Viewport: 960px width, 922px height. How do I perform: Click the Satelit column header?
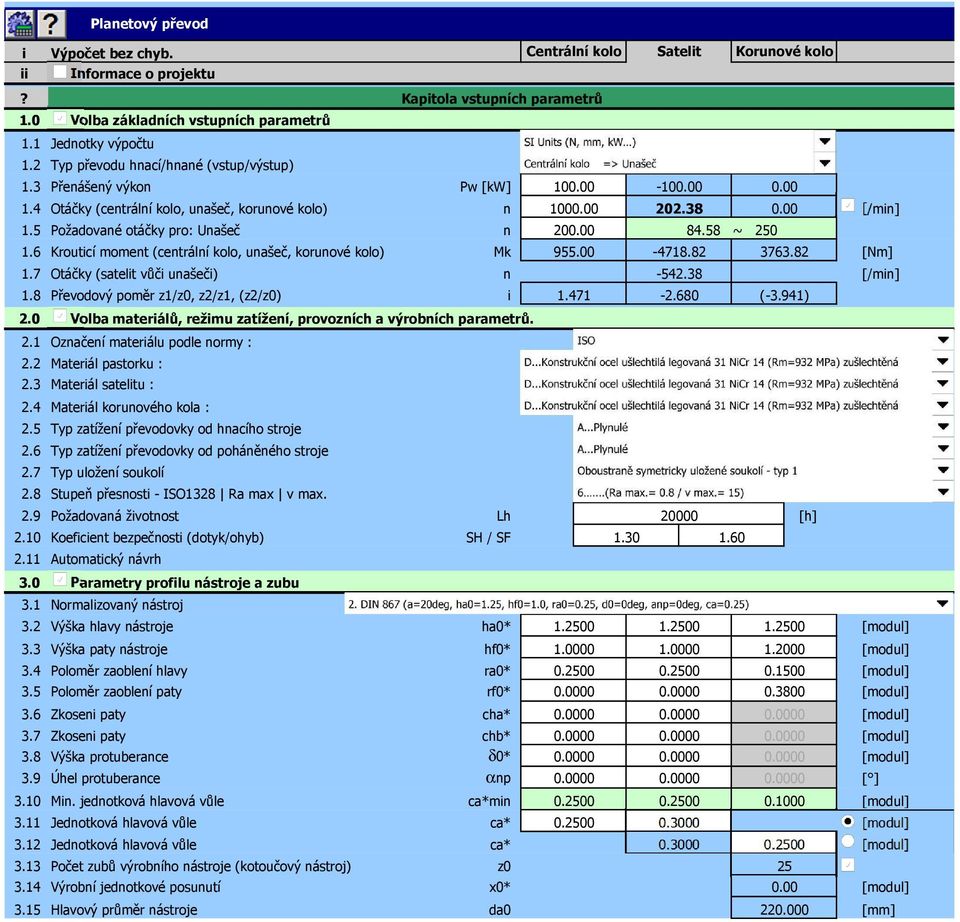678,51
